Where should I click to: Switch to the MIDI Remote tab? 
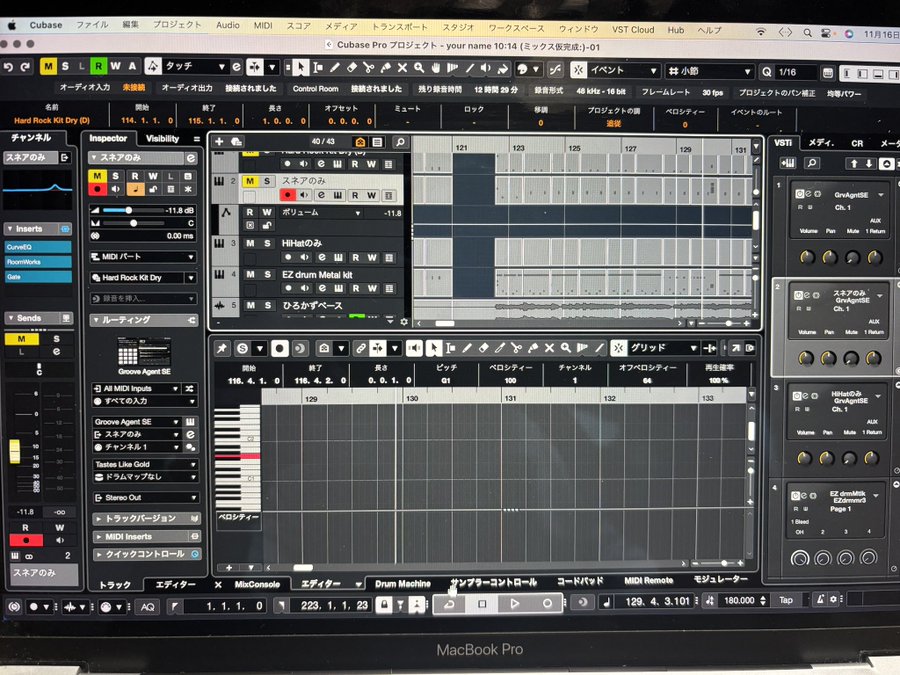tap(649, 580)
